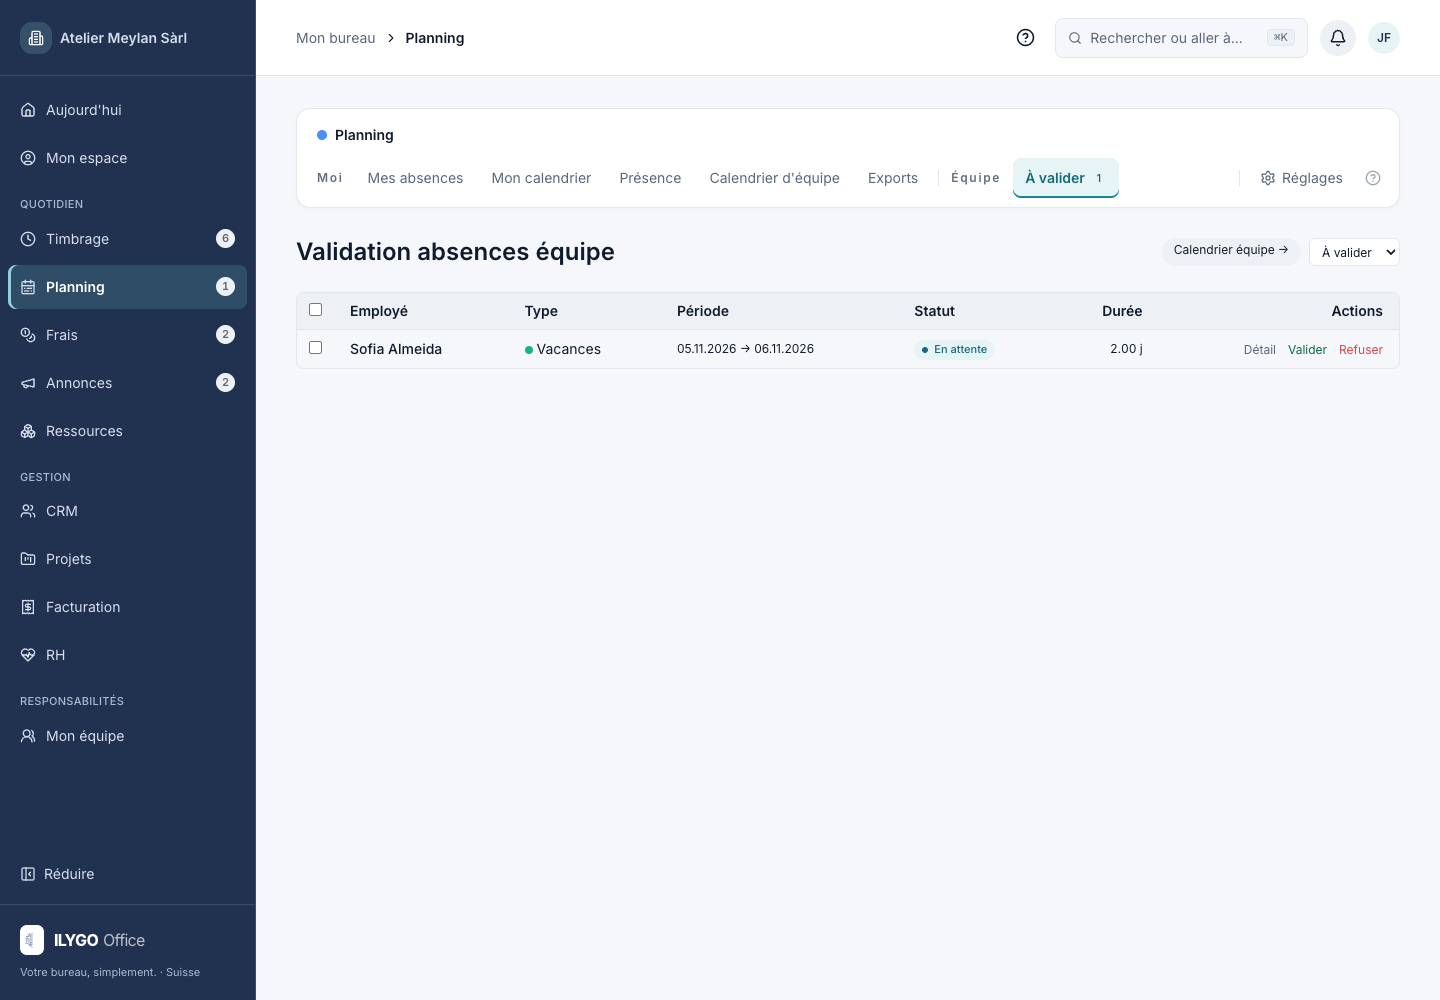The height and width of the screenshot is (1000, 1440).
Task: Click the Ressources icon in sidebar
Action: point(28,431)
